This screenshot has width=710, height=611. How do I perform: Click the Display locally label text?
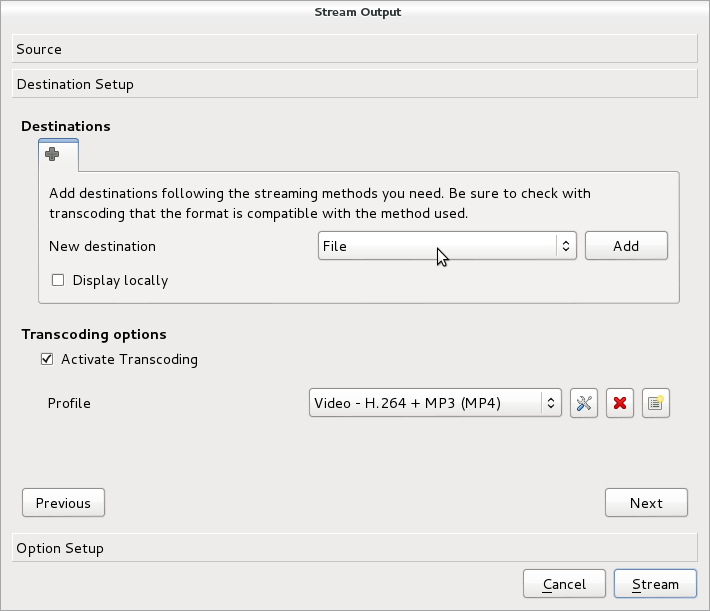point(120,281)
